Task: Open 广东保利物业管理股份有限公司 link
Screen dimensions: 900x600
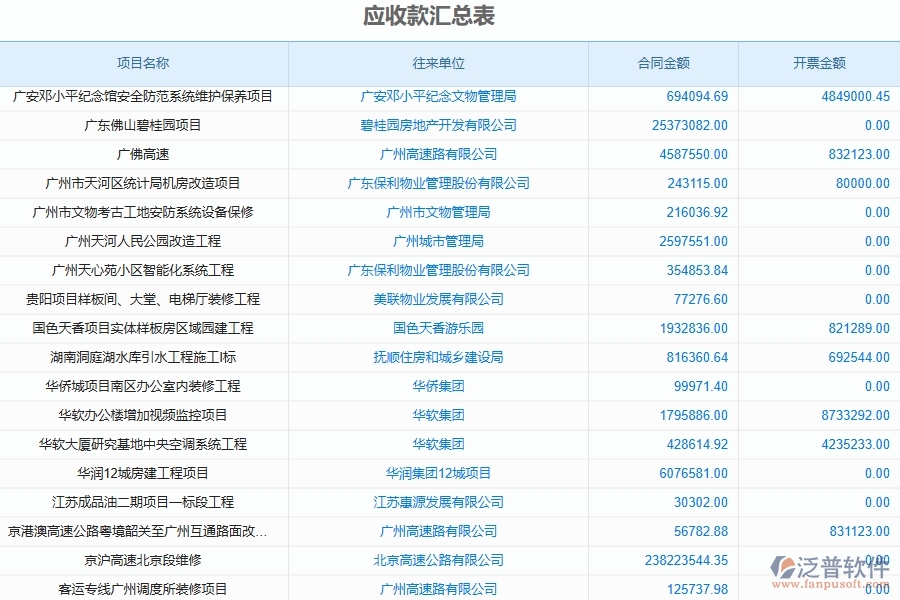Action: 438,183
